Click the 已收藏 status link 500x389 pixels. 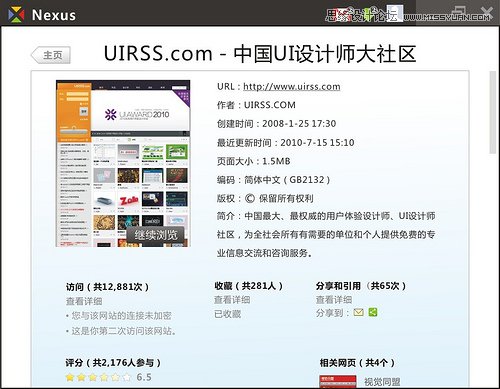click(228, 314)
